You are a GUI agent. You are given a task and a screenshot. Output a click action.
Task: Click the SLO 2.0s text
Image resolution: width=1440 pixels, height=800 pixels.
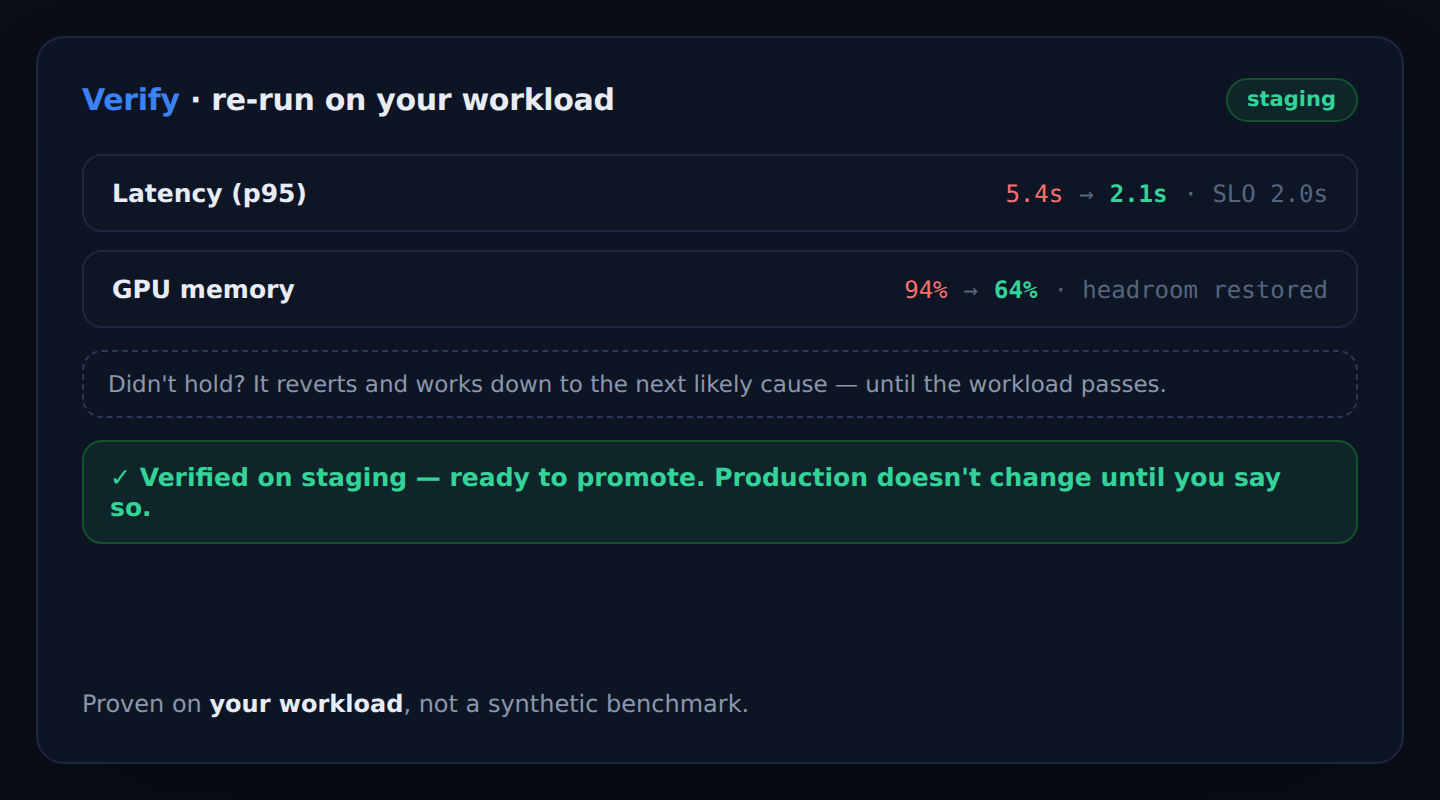[1270, 194]
